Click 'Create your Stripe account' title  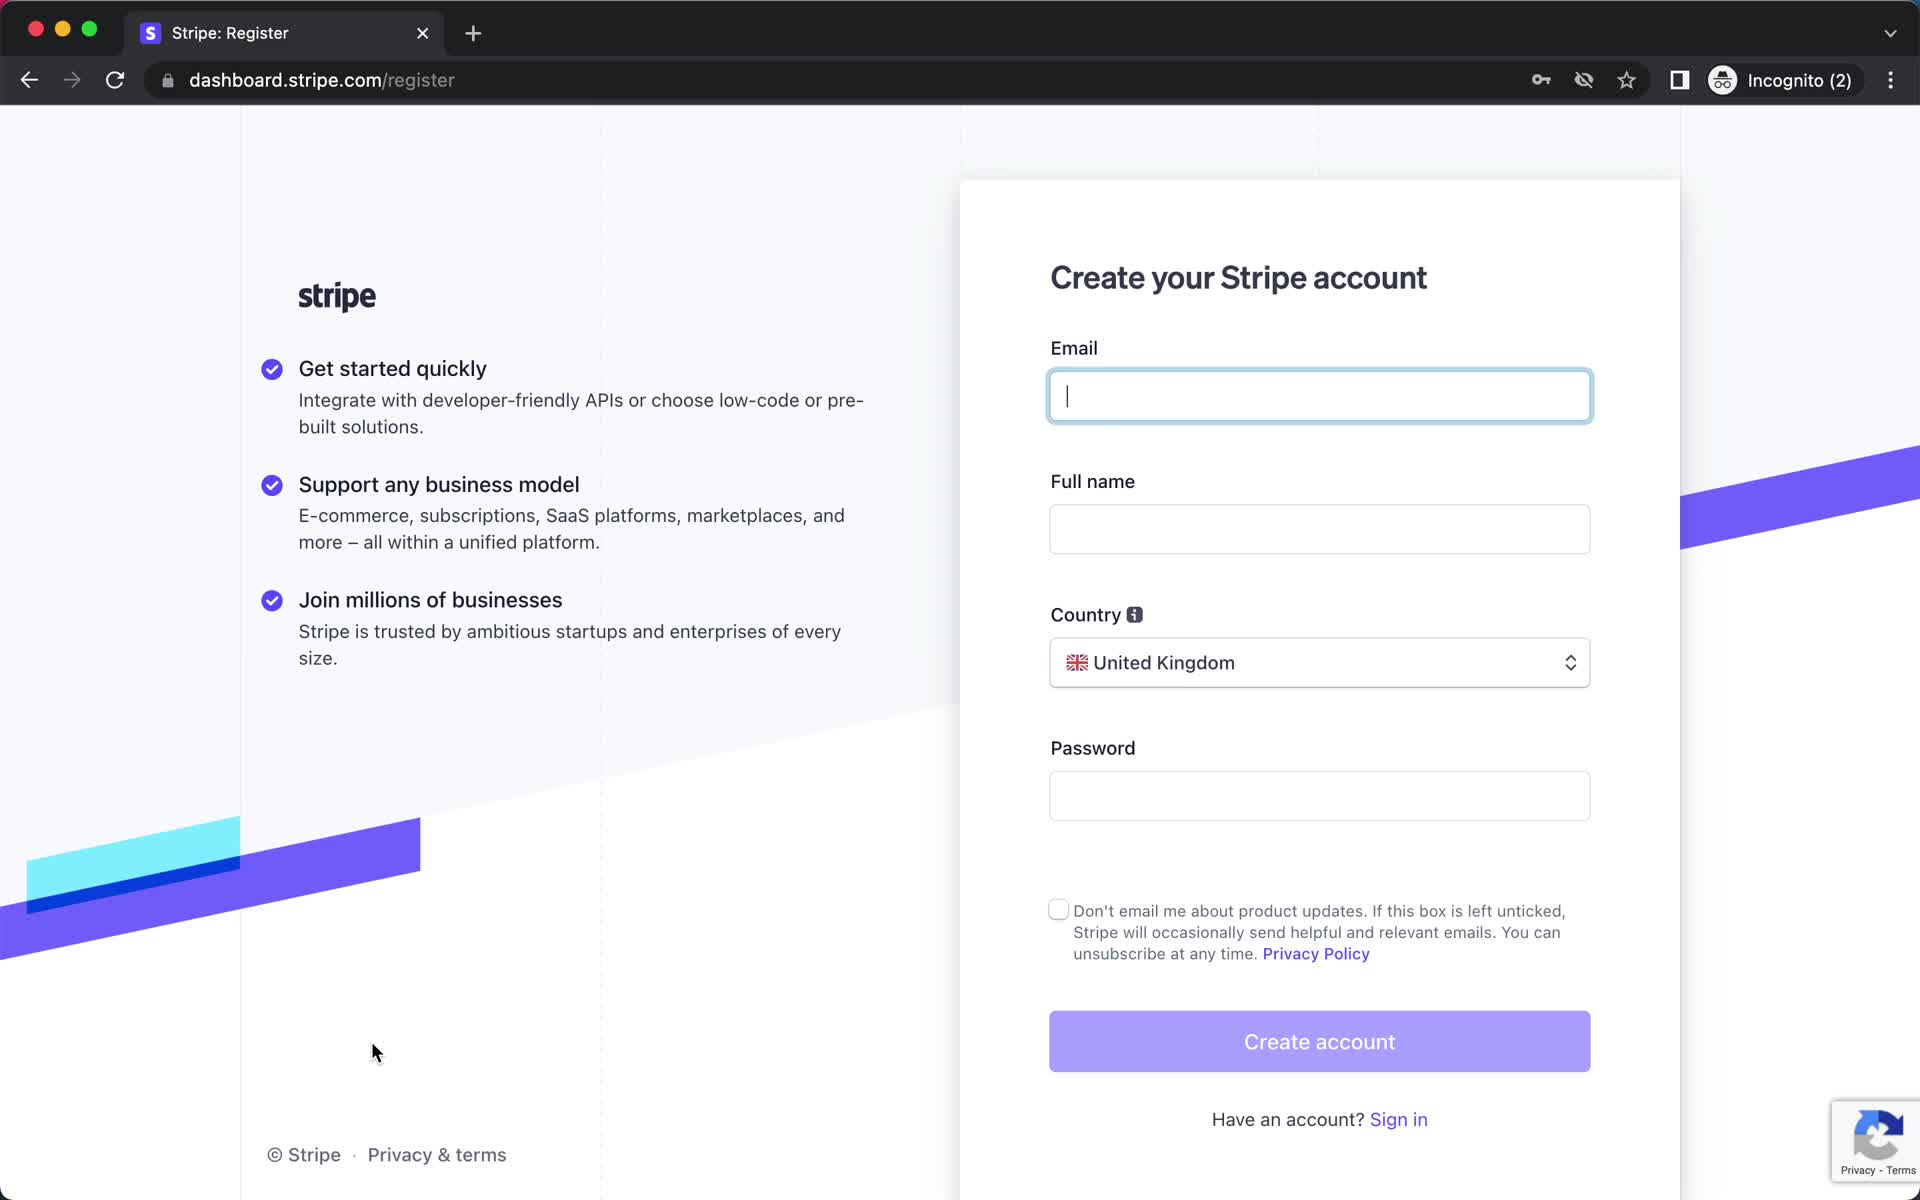tap(1238, 278)
